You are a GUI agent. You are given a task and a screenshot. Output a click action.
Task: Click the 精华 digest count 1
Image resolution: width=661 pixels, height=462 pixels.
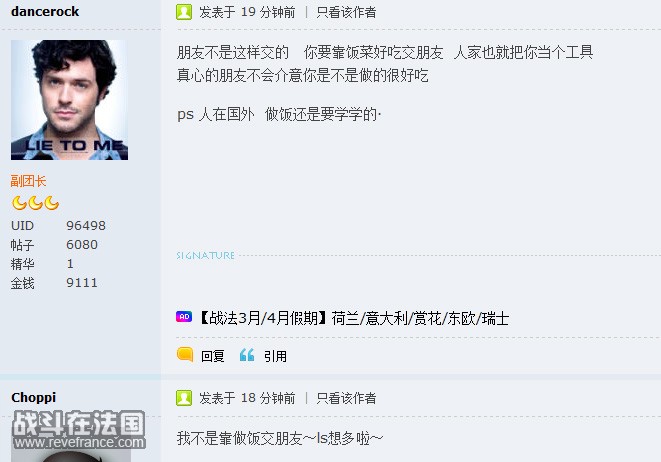click(x=70, y=264)
